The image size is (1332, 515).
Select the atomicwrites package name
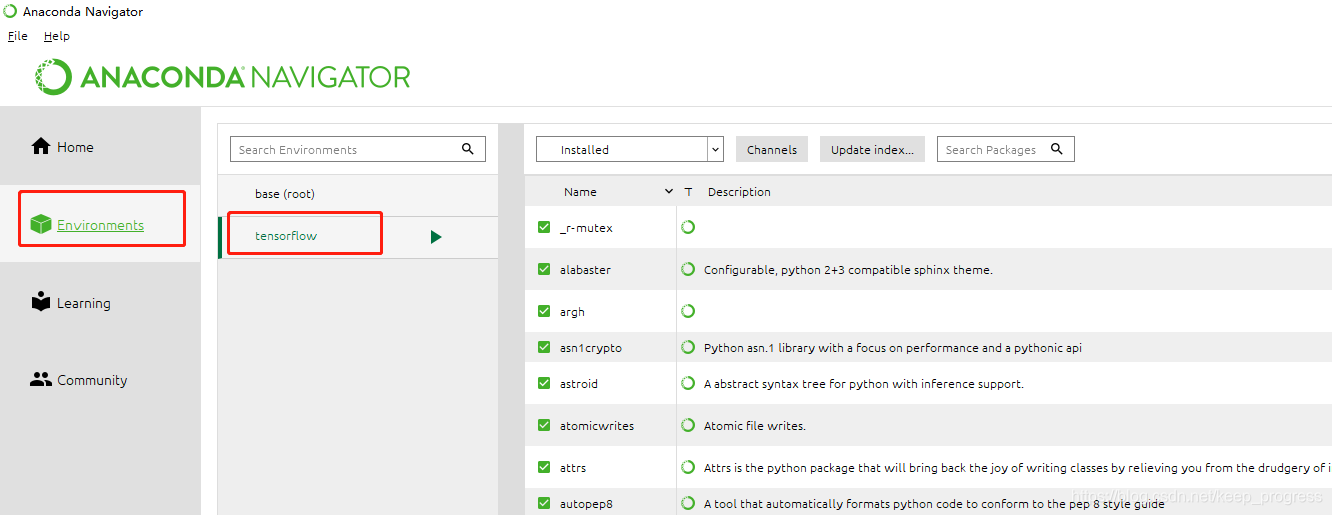pyautogui.click(x=597, y=425)
